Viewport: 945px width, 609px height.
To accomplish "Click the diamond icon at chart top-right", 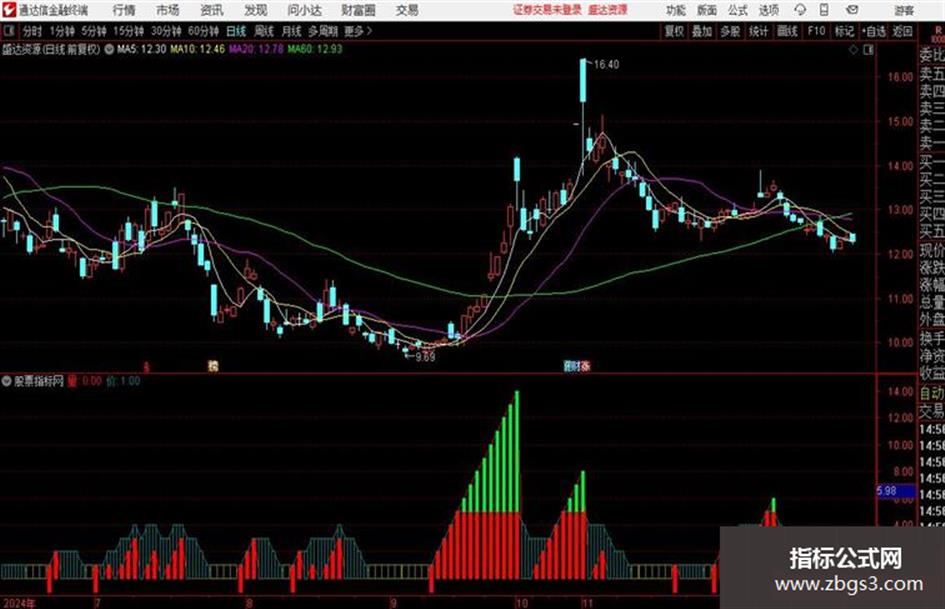I will pyautogui.click(x=853, y=50).
